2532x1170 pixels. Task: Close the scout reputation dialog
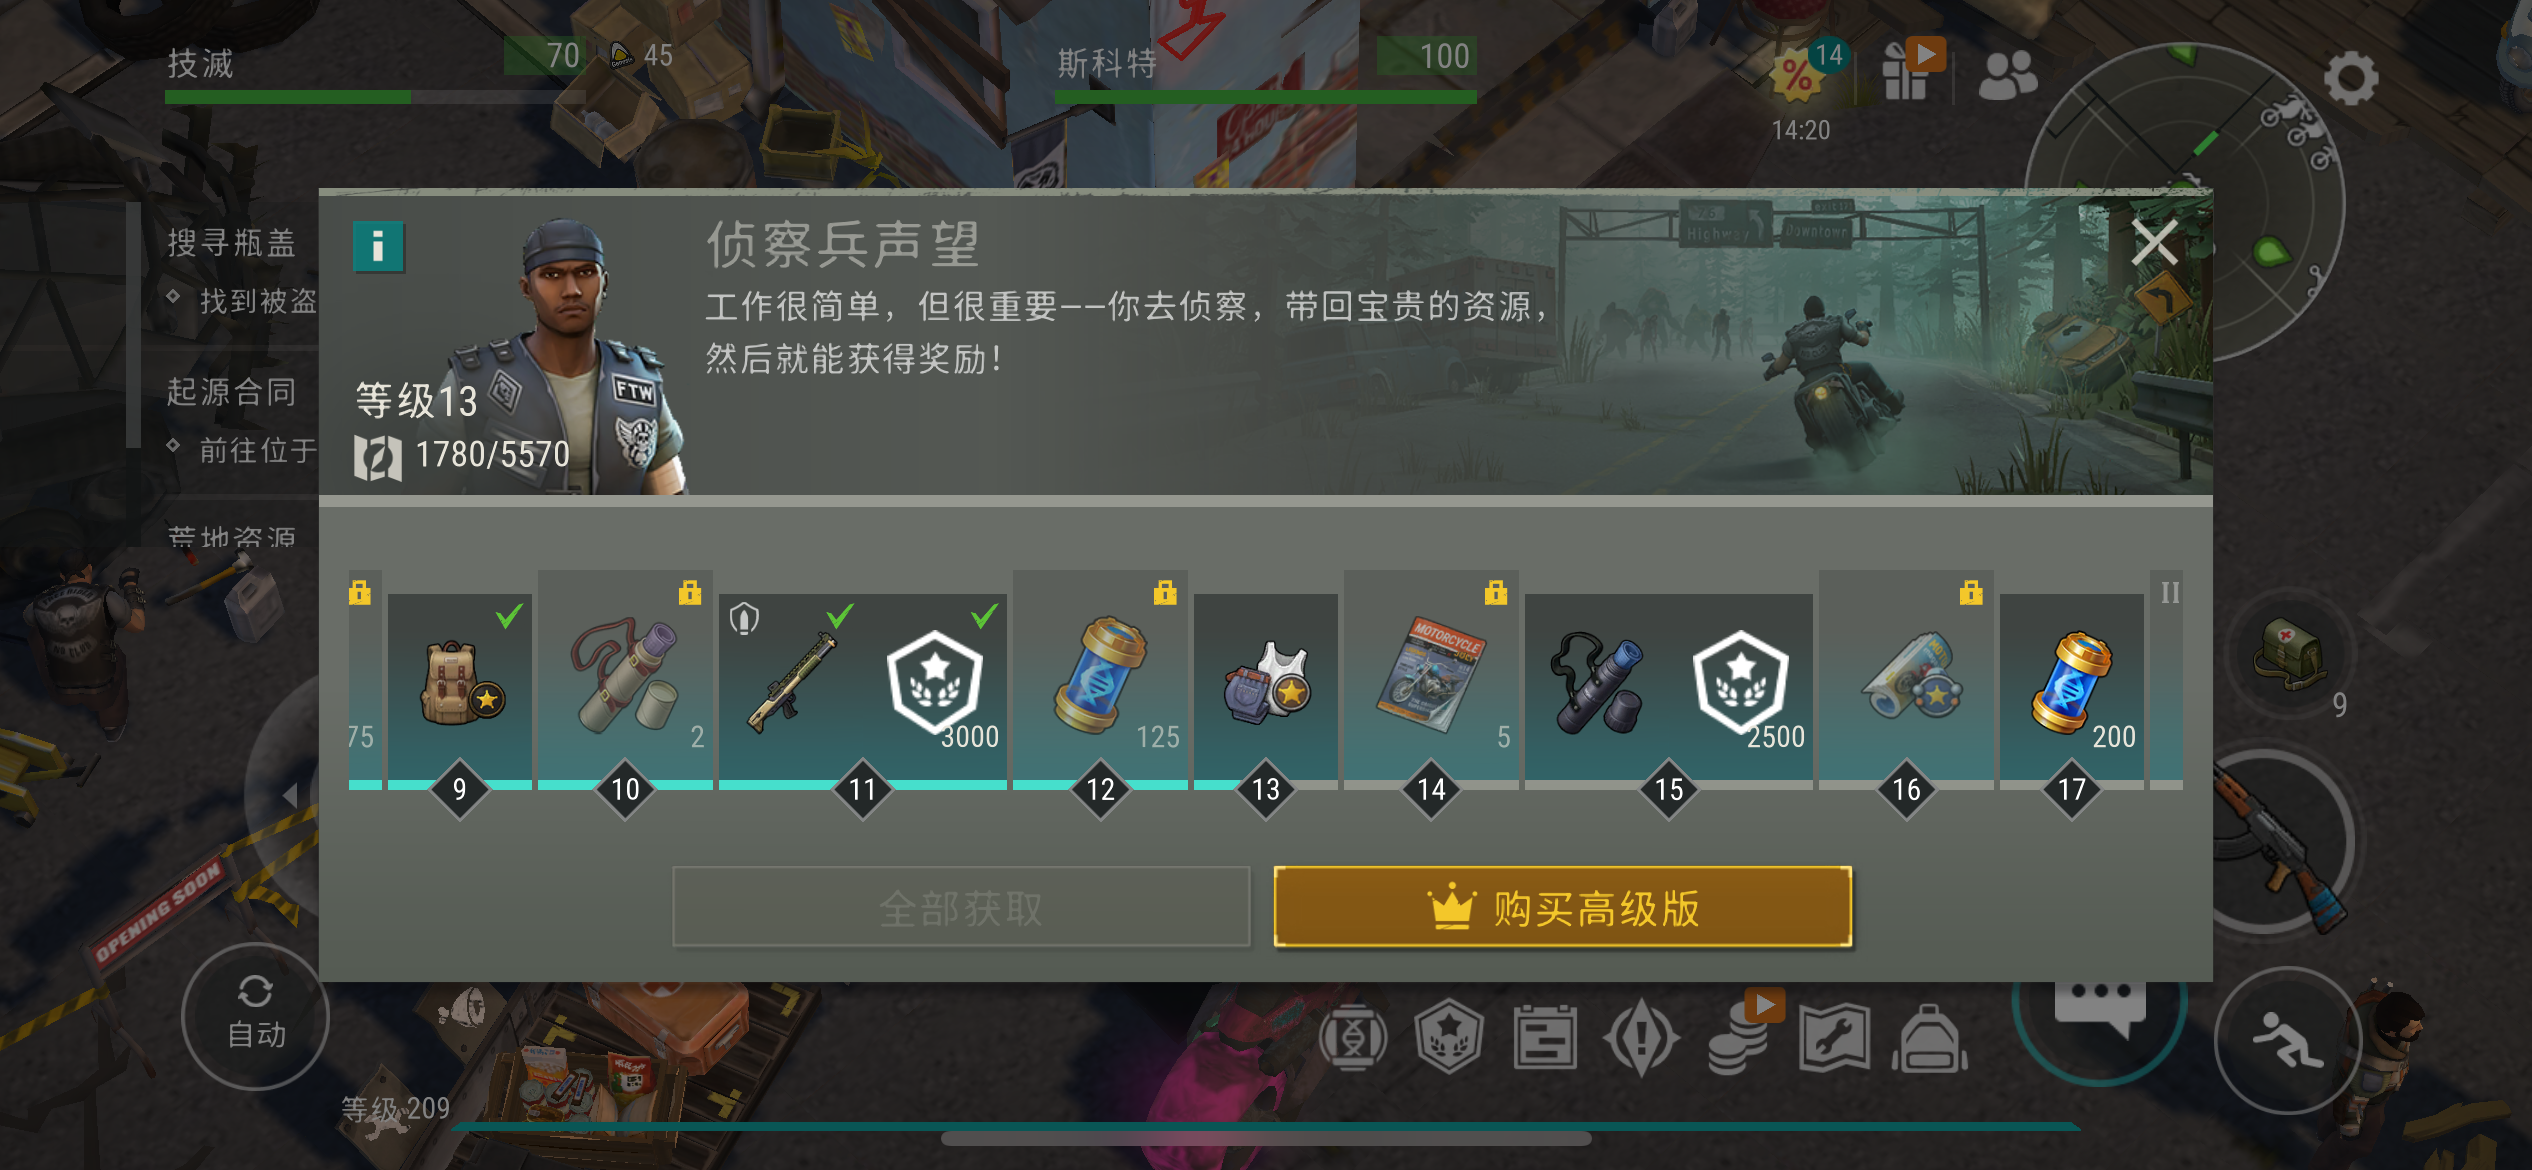2154,243
